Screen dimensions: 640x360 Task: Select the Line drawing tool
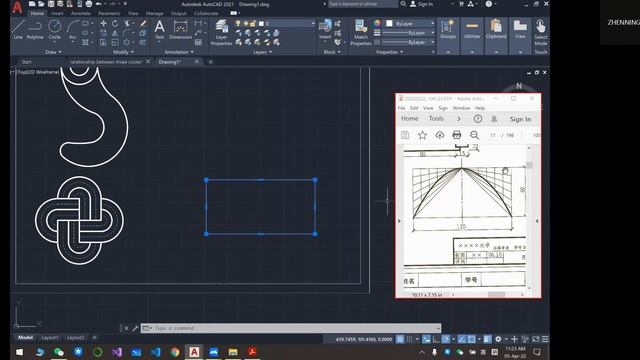18,29
